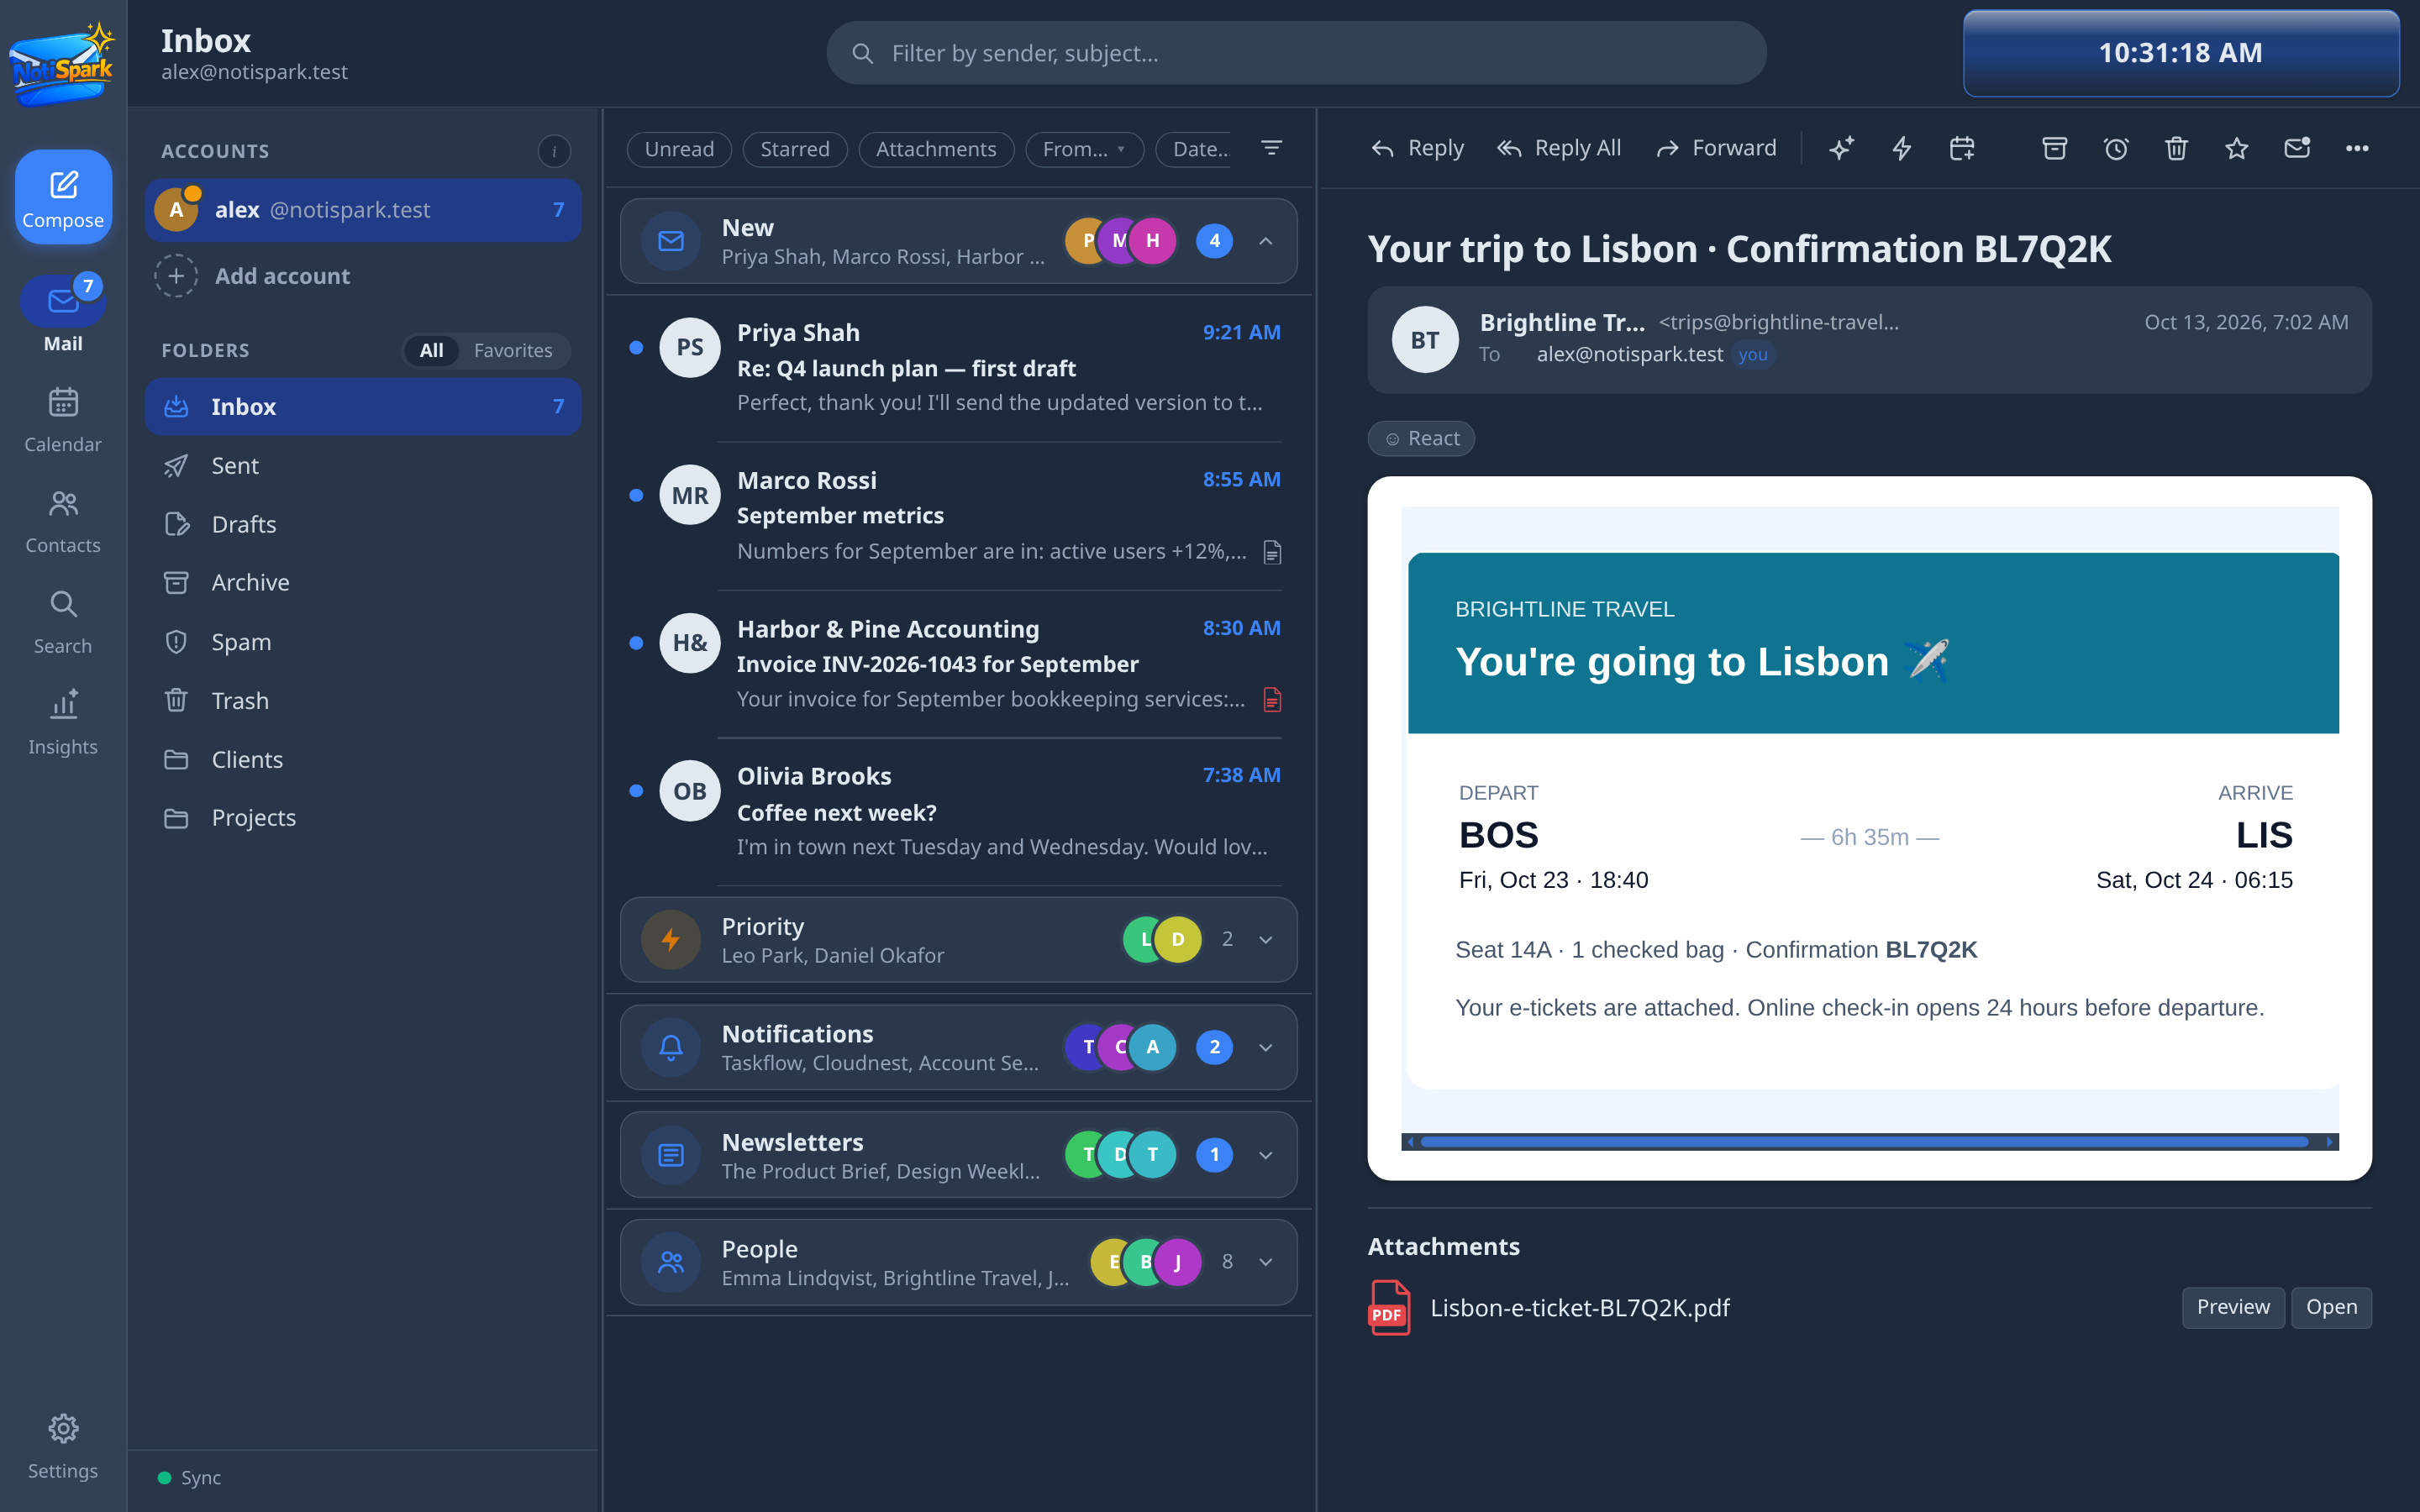Open Priya Shah's Q4 launch plan email

958,368
